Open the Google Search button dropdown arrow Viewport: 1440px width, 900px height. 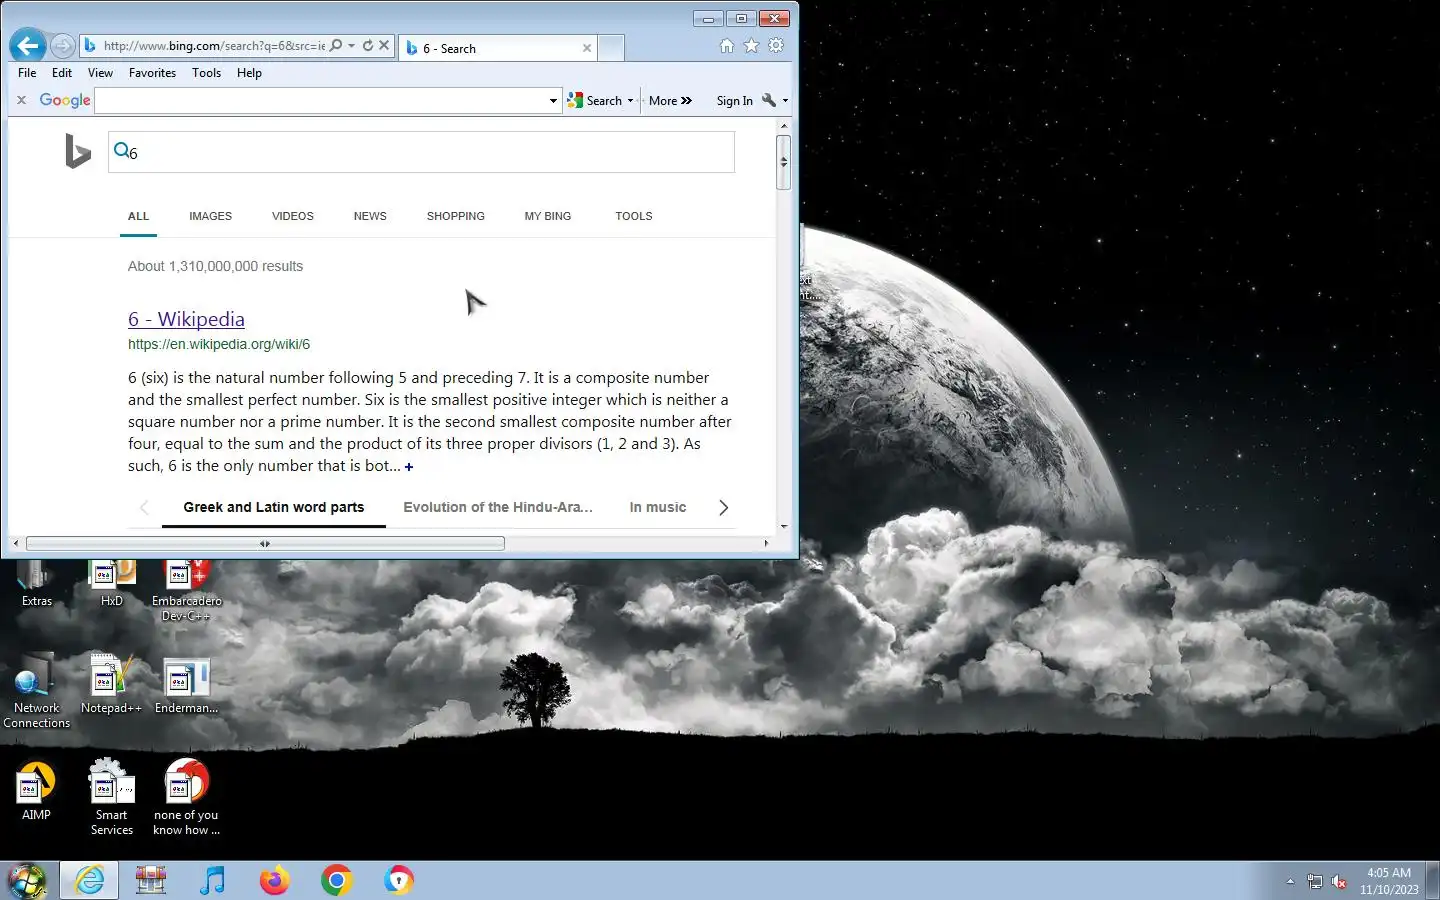tap(630, 101)
